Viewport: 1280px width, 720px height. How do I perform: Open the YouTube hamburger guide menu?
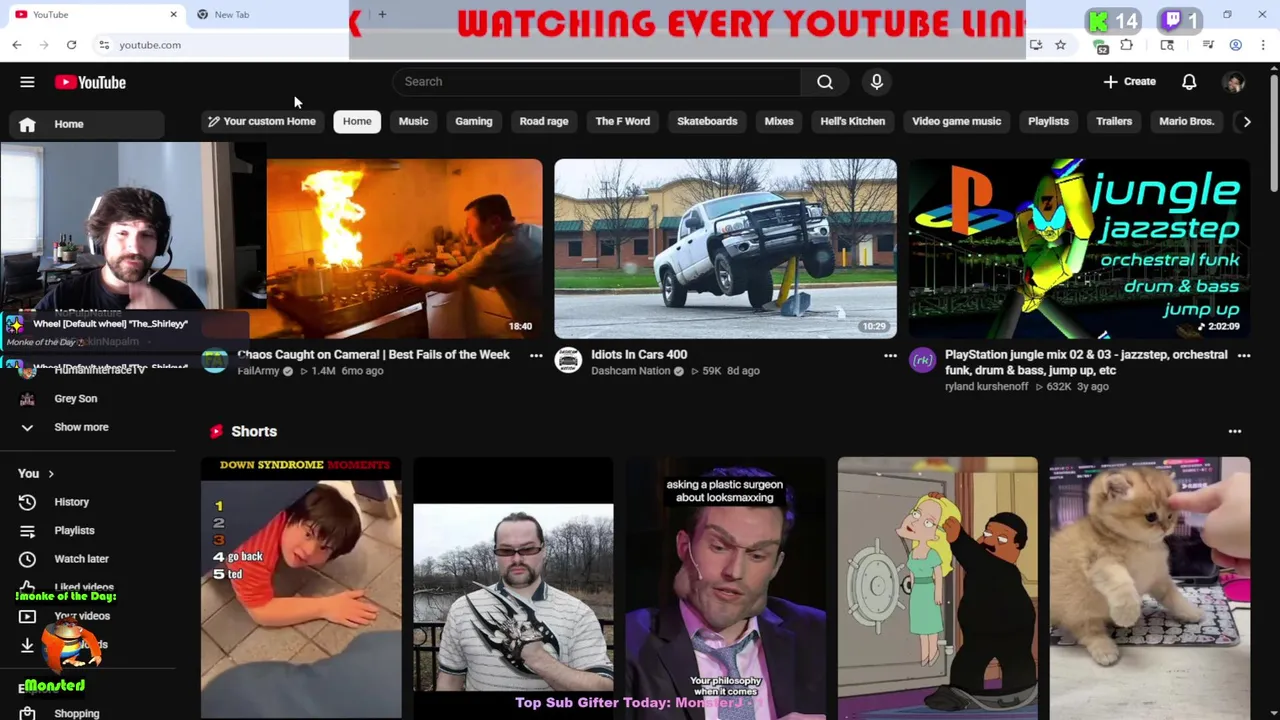point(27,82)
